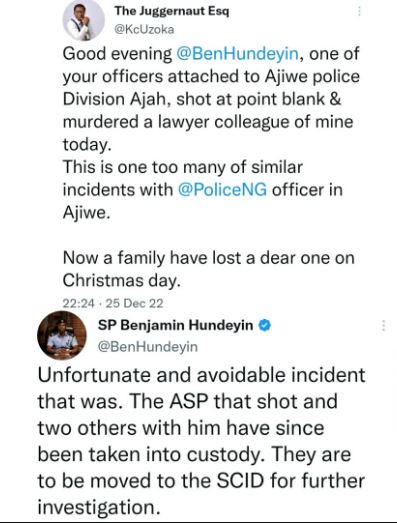
Task: Open more options on Hundeyin's reply tweet
Action: pyautogui.click(x=384, y=326)
